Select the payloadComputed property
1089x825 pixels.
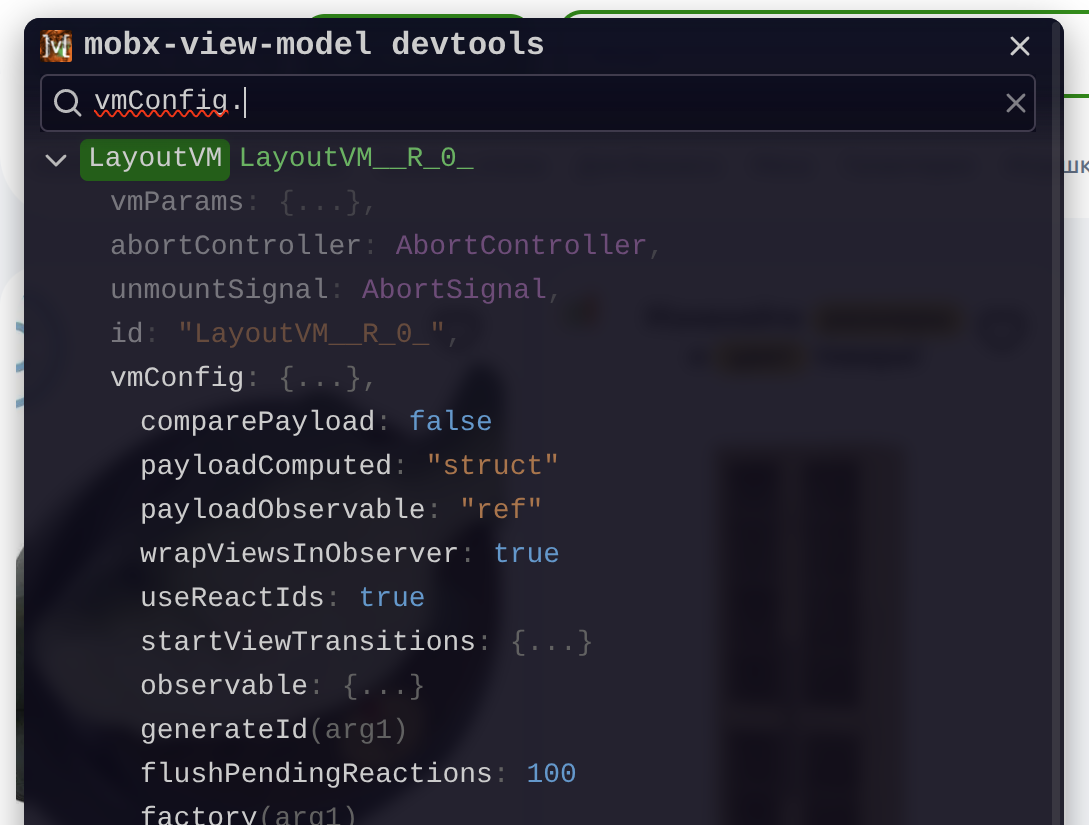pyautogui.click(x=266, y=466)
